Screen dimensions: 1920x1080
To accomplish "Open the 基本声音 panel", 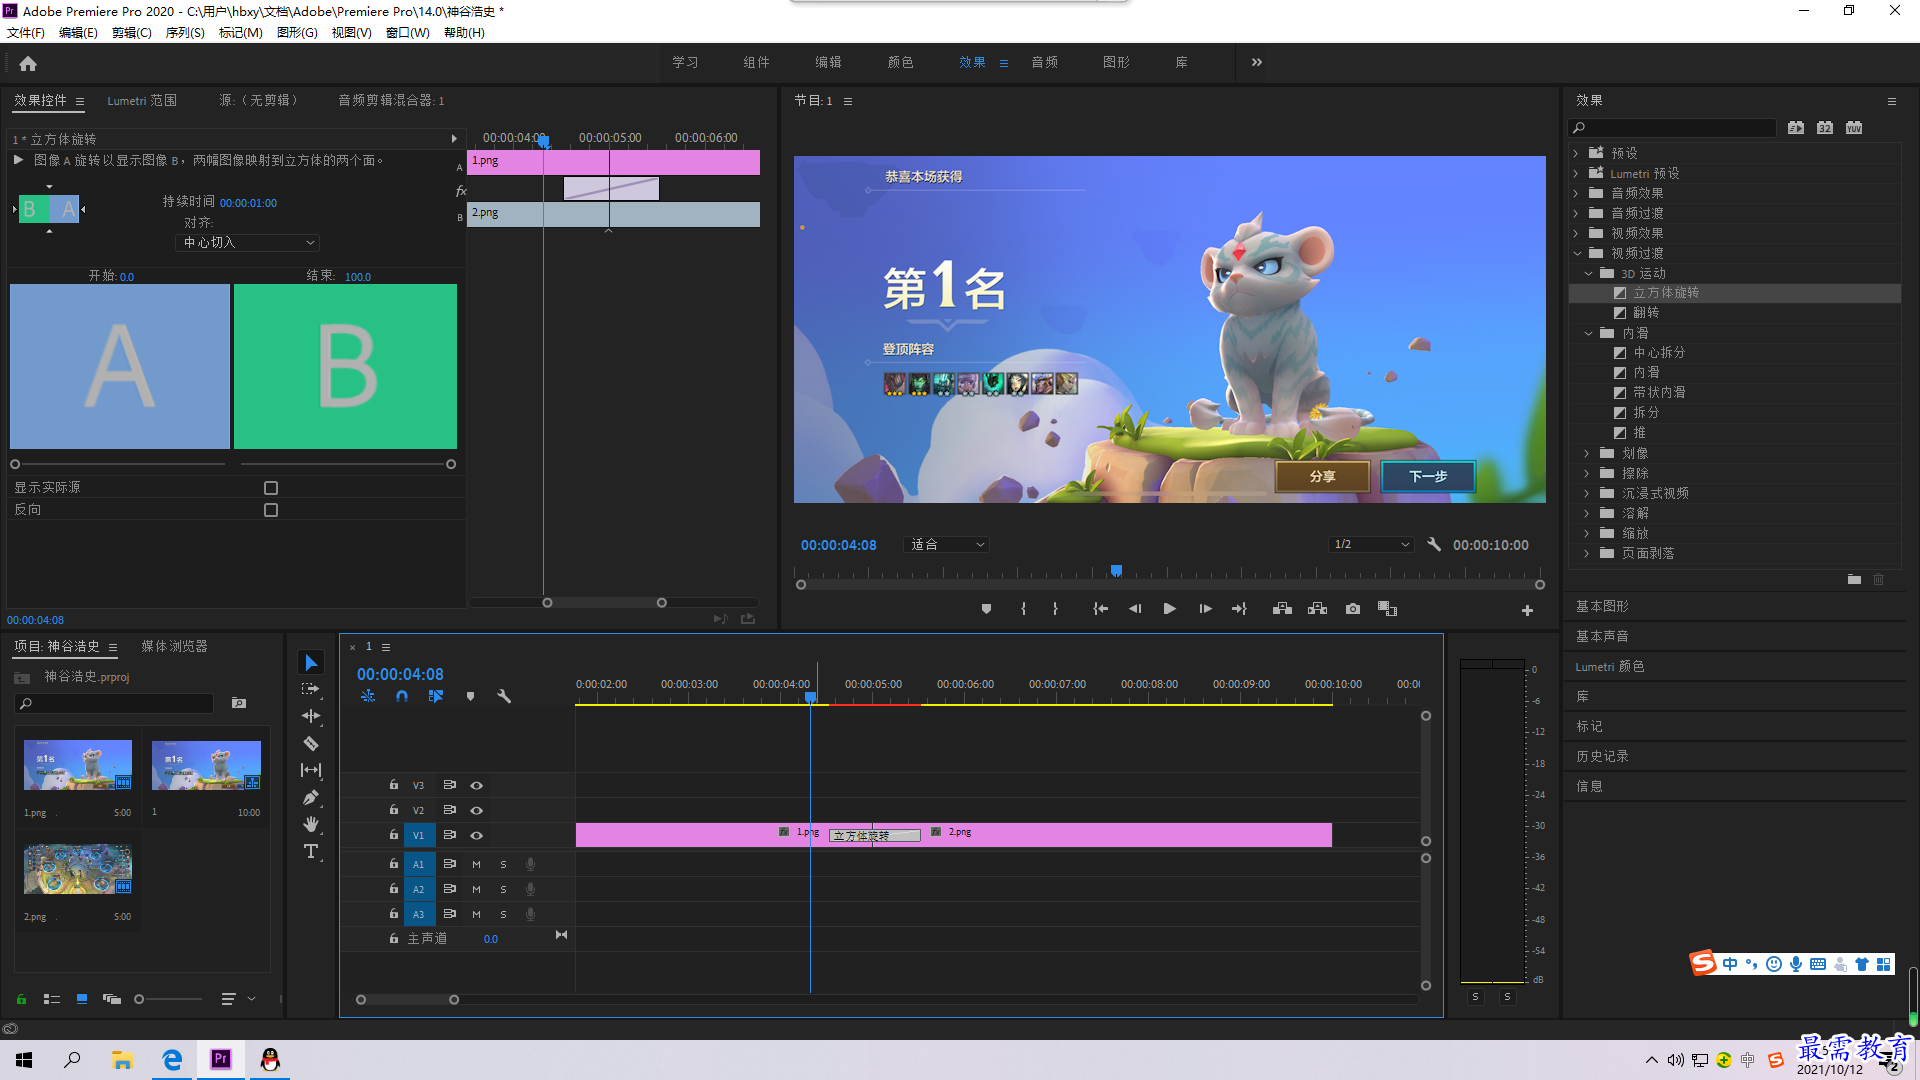I will tap(1602, 637).
